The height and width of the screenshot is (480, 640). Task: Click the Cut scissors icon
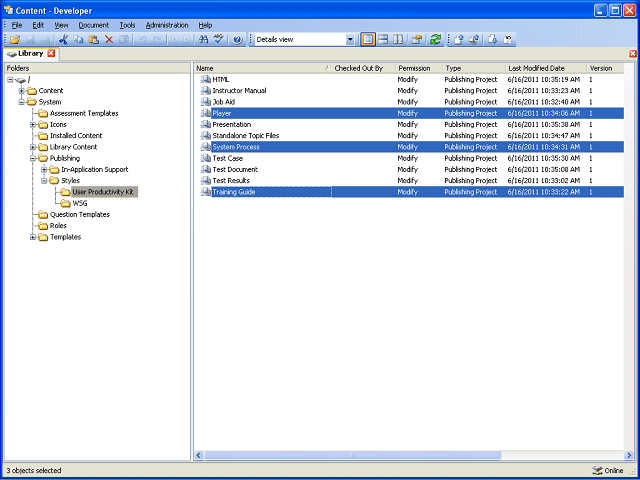63,40
